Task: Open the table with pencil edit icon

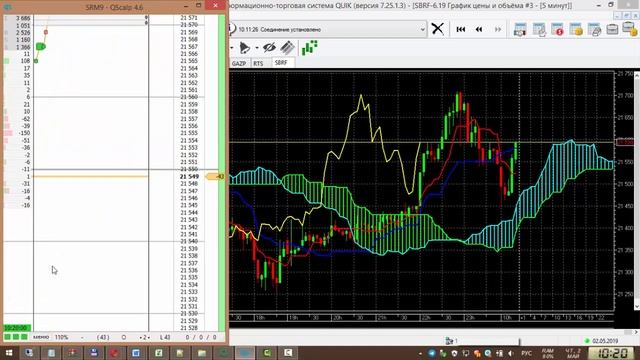Action: click(x=539, y=29)
